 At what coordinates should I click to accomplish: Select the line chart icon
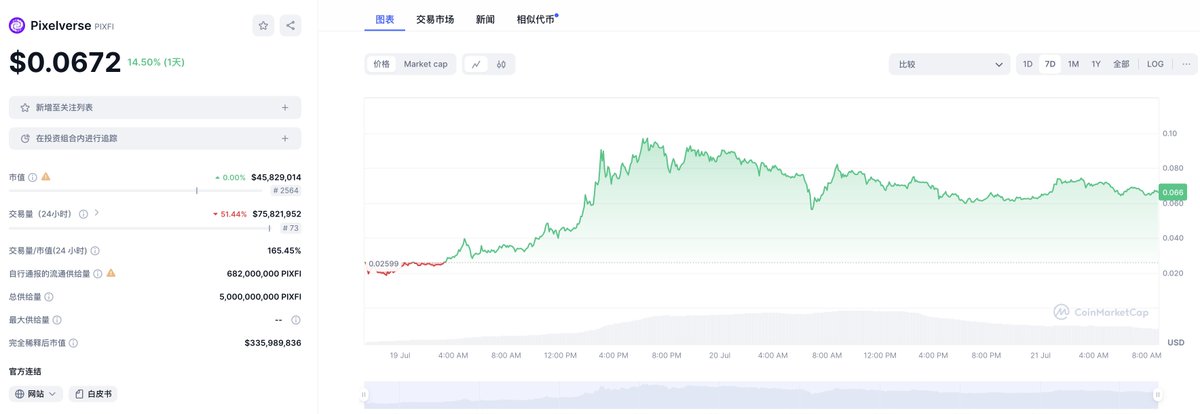[476, 64]
